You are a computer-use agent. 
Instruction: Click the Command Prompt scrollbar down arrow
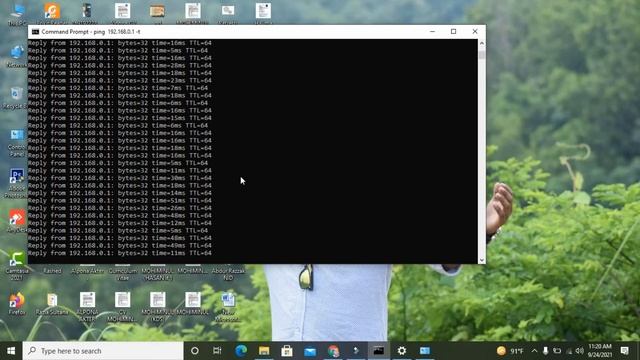click(482, 260)
